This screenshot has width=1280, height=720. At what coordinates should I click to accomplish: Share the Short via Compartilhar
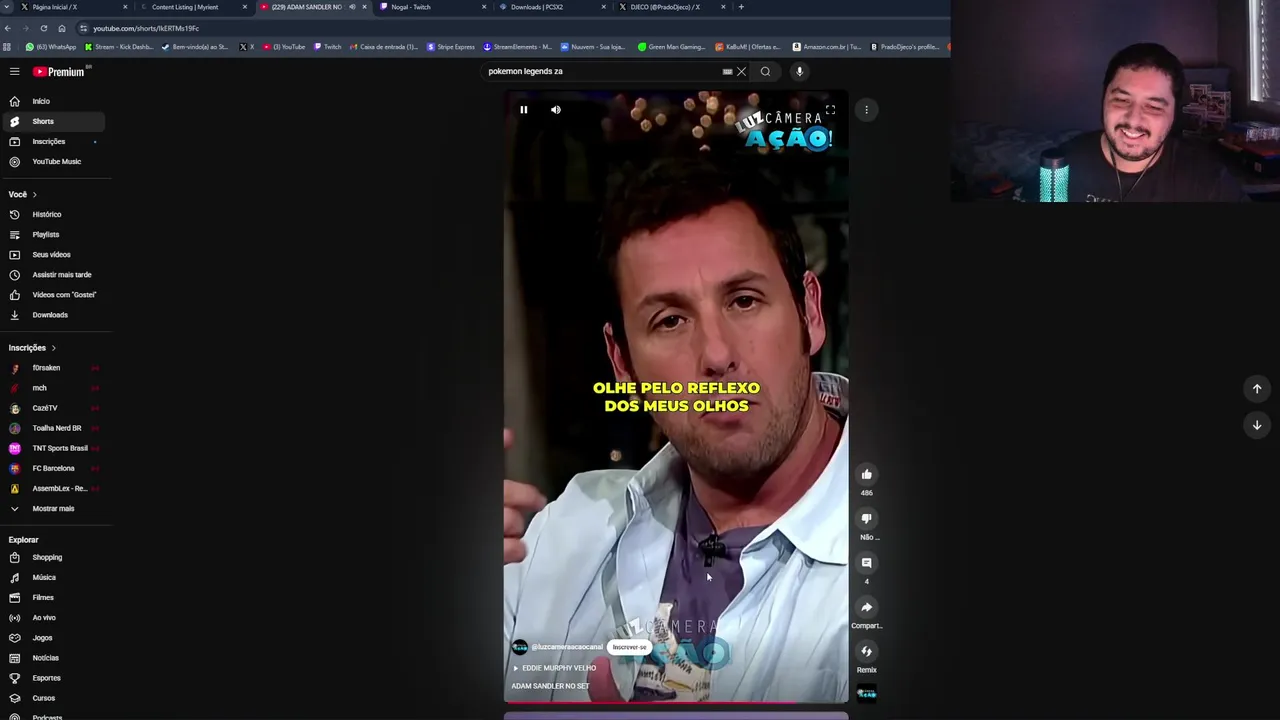pyautogui.click(x=867, y=607)
